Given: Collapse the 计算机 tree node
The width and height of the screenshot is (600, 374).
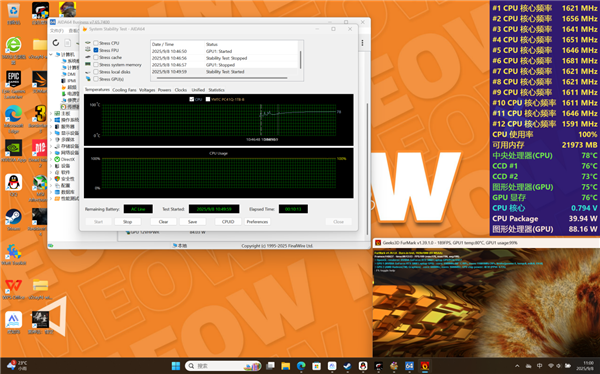Looking at the screenshot, I should point(51,54).
